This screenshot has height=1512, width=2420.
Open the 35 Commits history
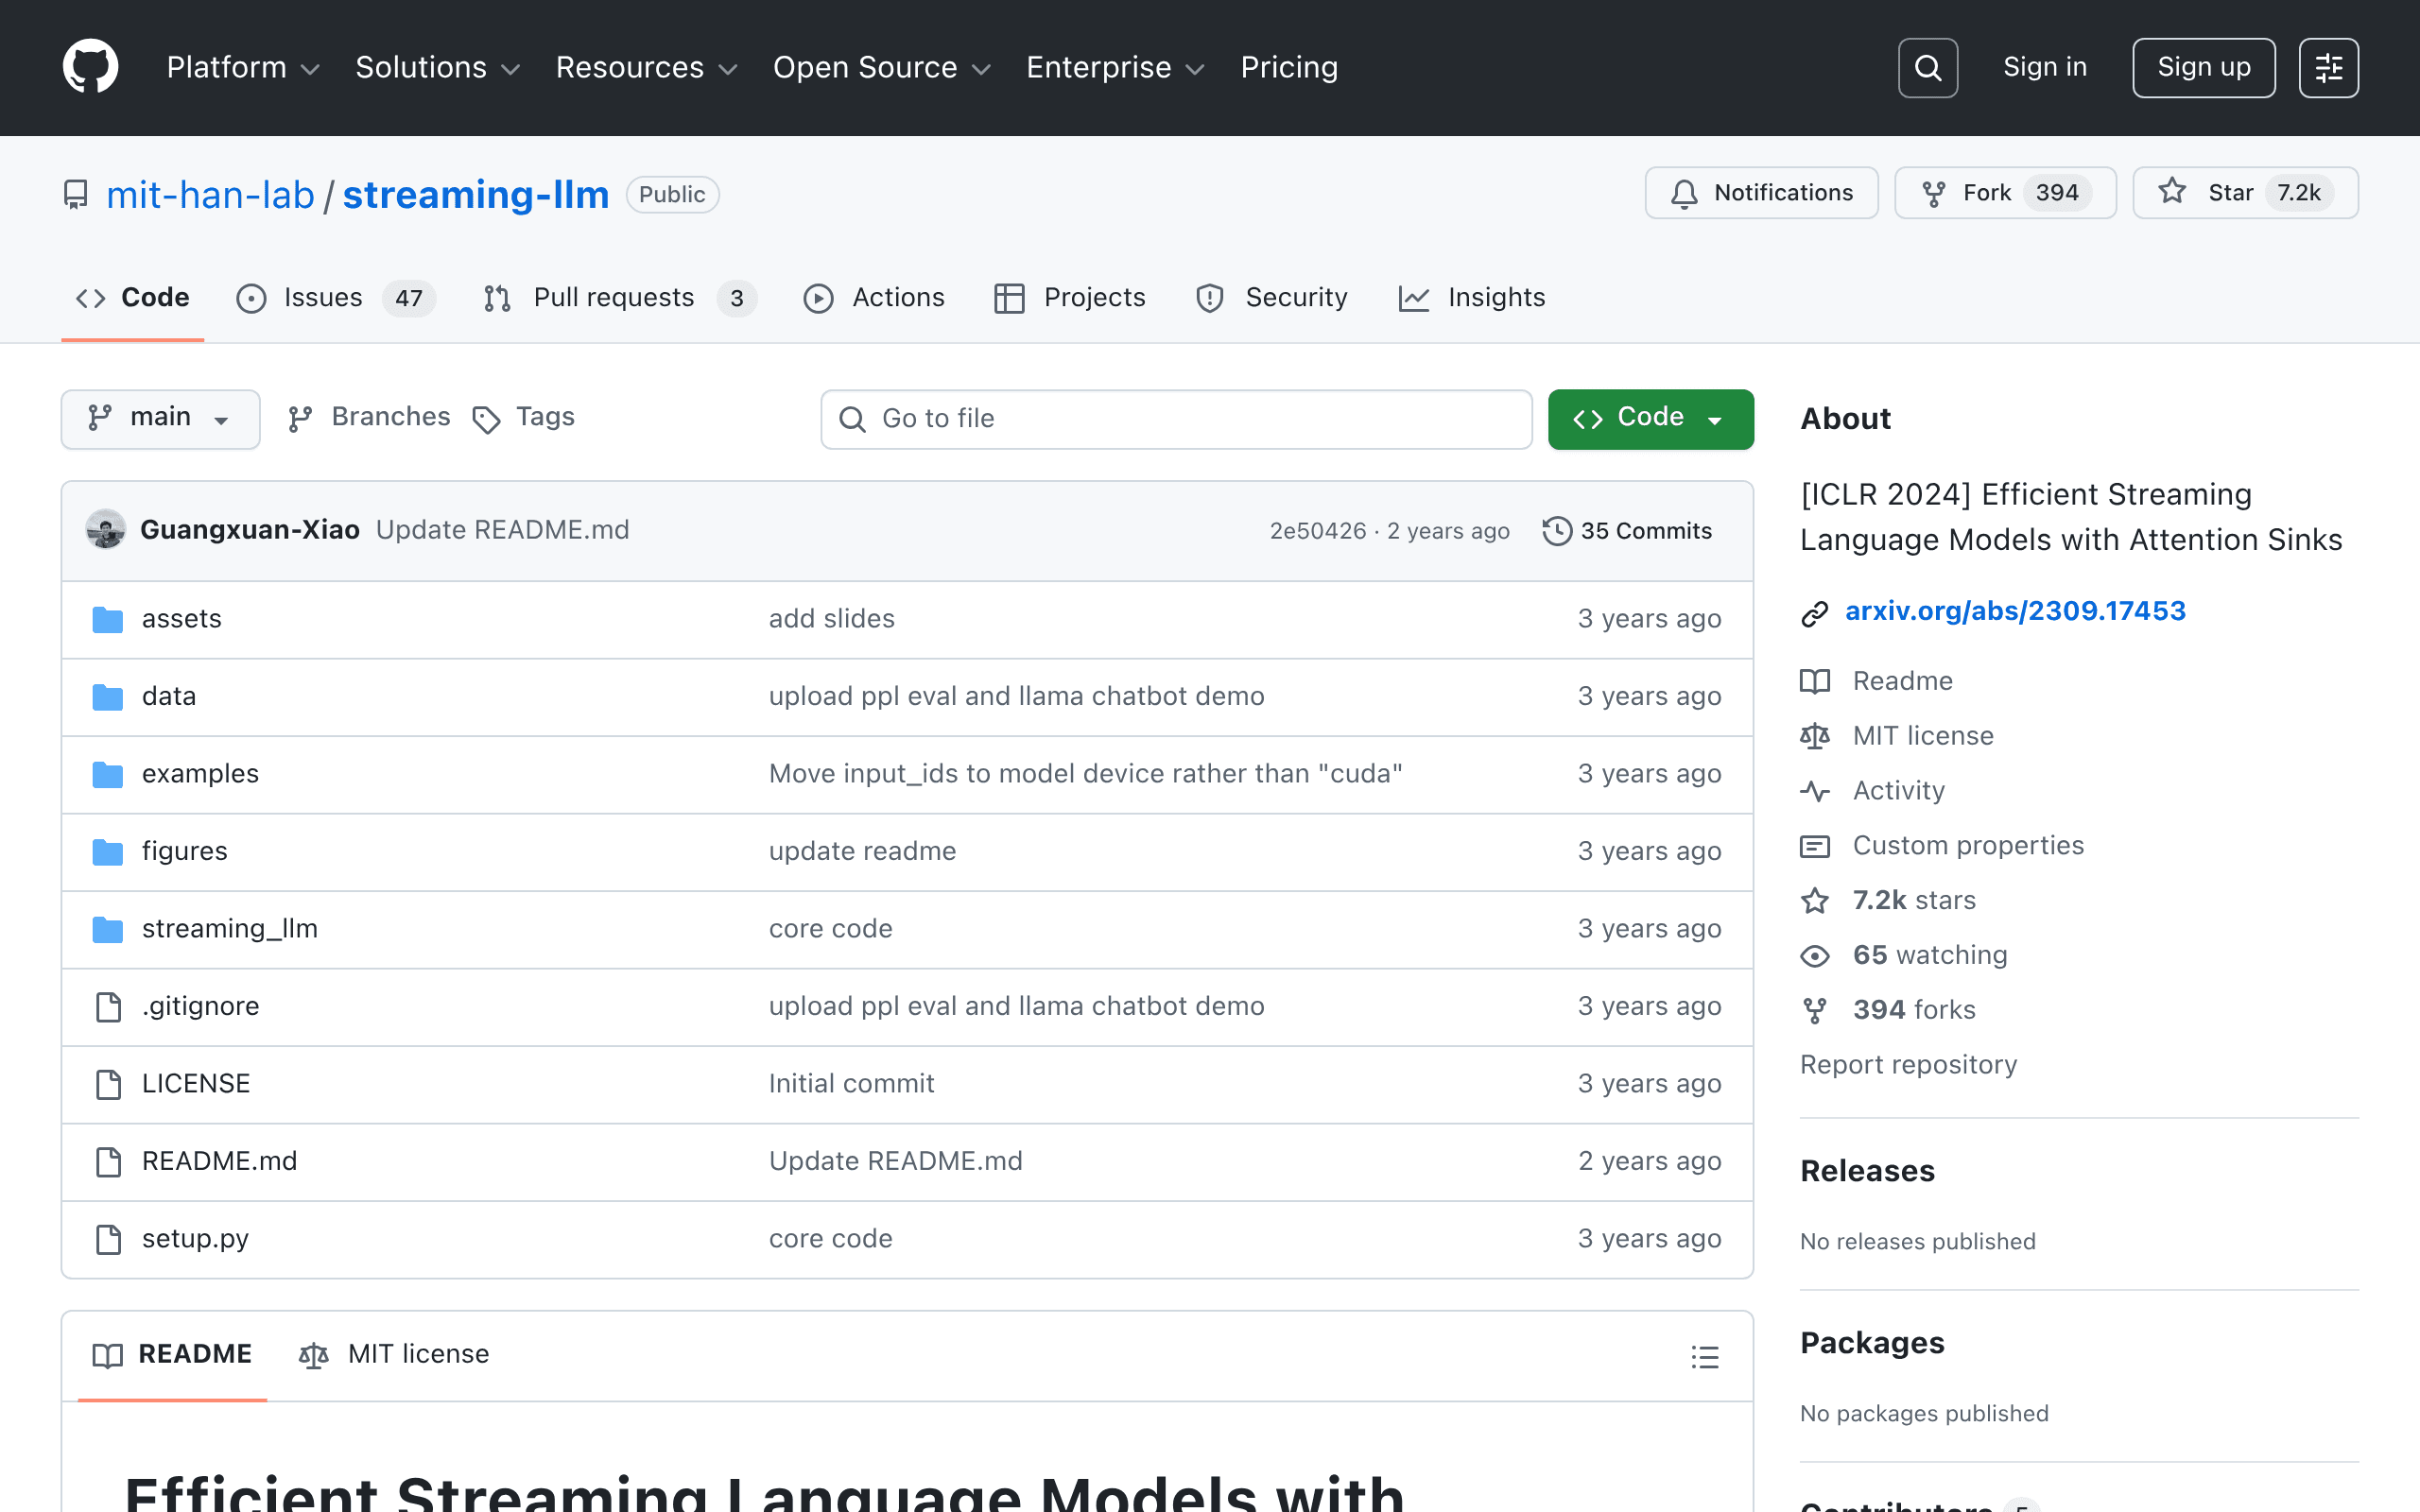pos(1627,531)
